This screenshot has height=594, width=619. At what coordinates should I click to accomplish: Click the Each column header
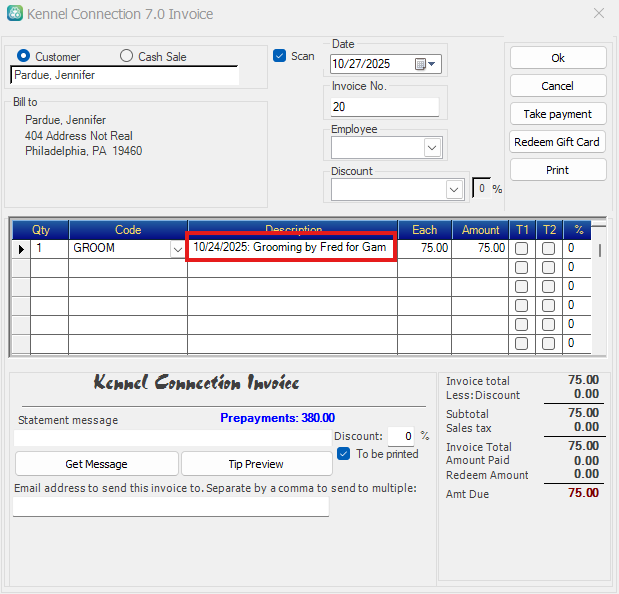pos(425,230)
